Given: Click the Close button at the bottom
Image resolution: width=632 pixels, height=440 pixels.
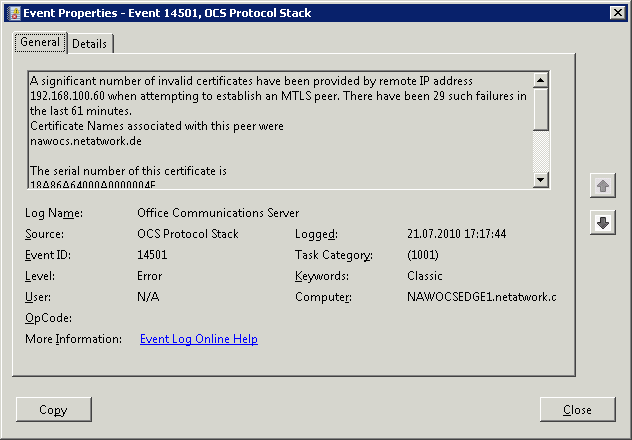Looking at the screenshot, I should point(577,409).
